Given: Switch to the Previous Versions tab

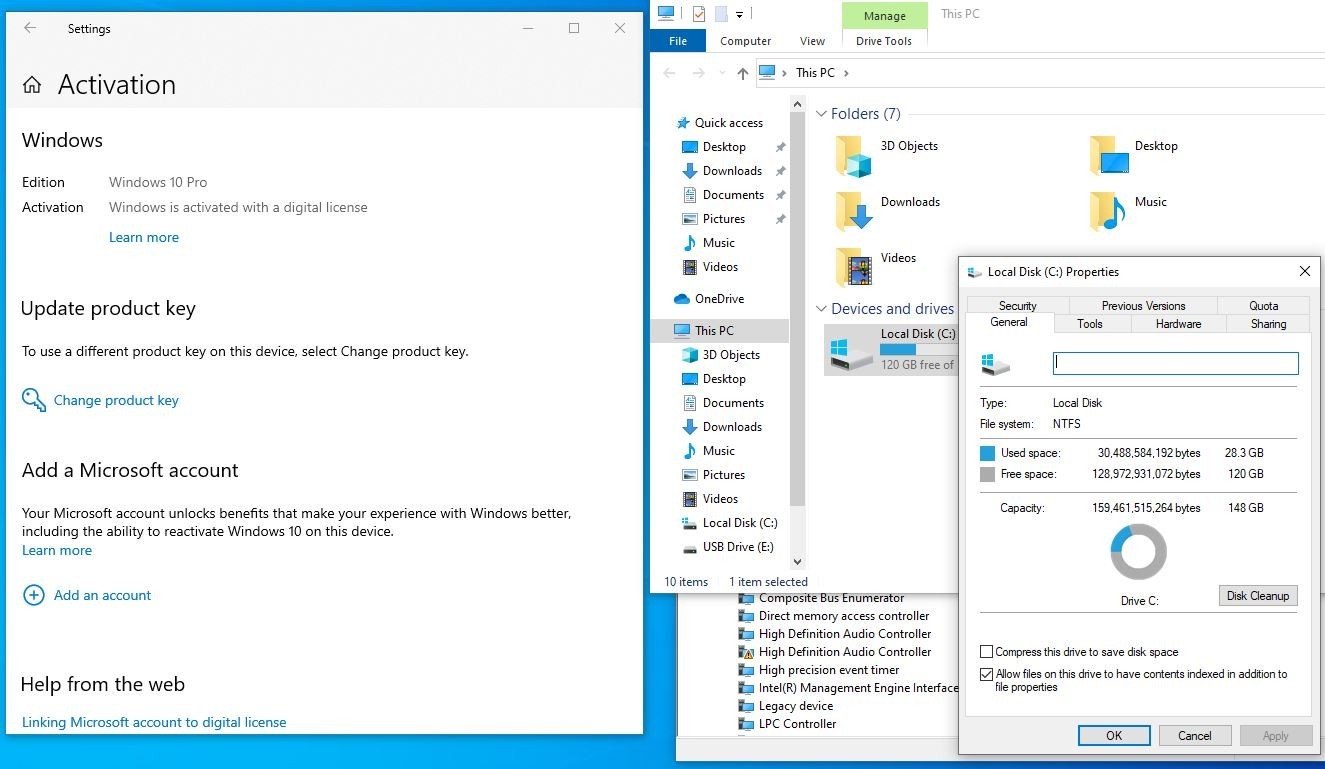Looking at the screenshot, I should [1143, 306].
